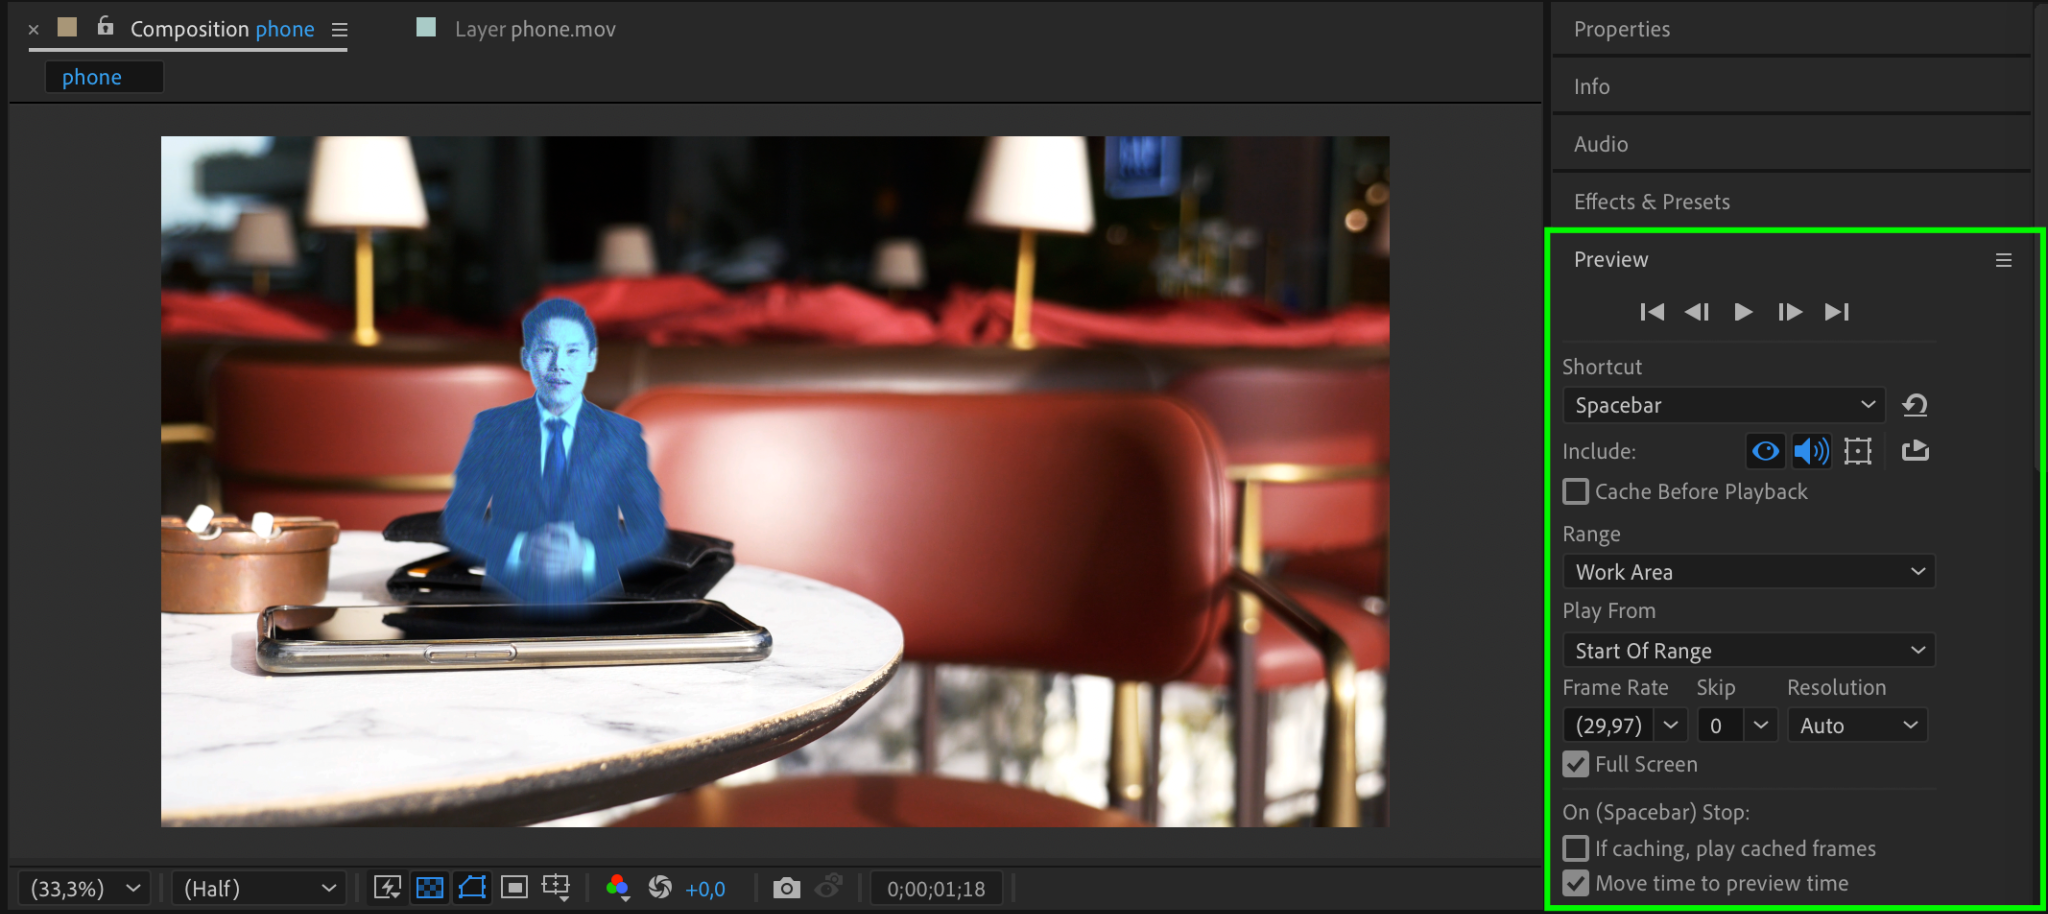Image resolution: width=2048 pixels, height=914 pixels.
Task: Open the Spacebar shortcut dropdown
Action: pyautogui.click(x=1724, y=405)
